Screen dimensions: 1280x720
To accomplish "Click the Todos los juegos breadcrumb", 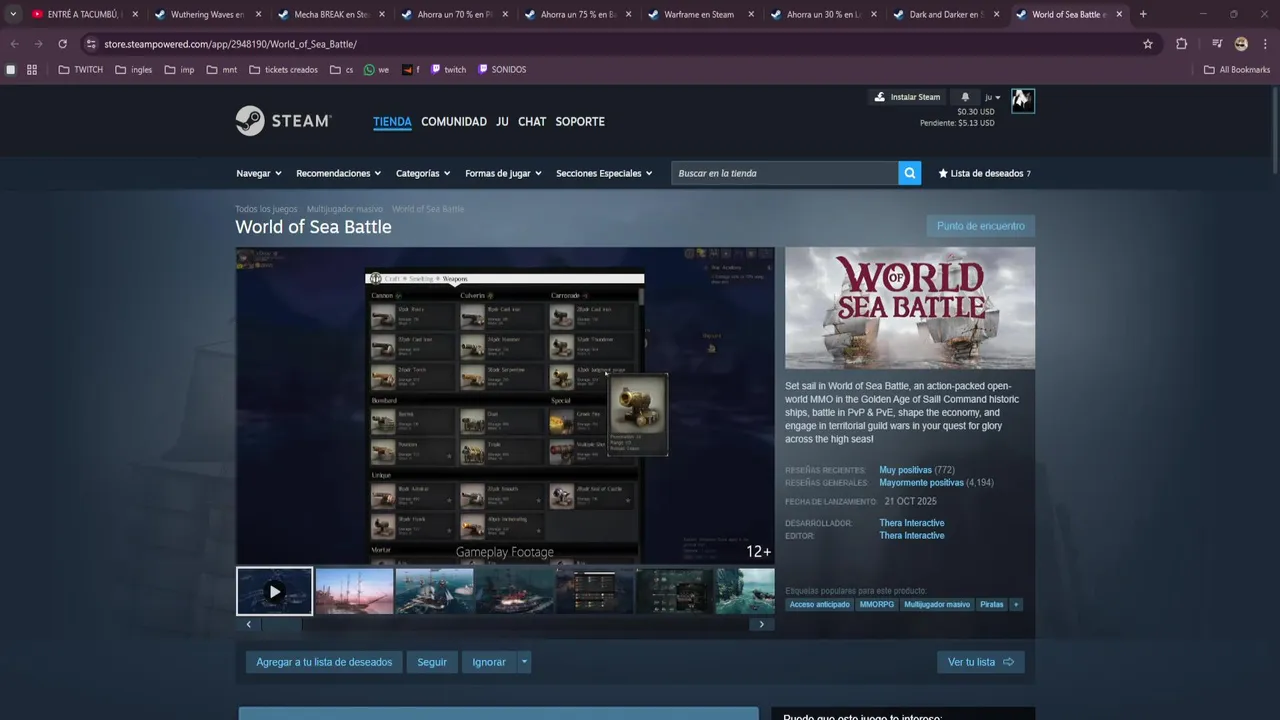I will (x=266, y=209).
